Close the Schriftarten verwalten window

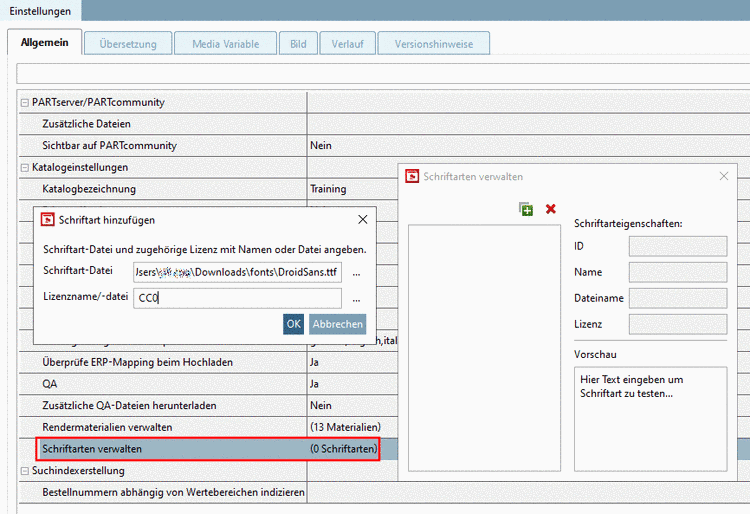[x=724, y=176]
